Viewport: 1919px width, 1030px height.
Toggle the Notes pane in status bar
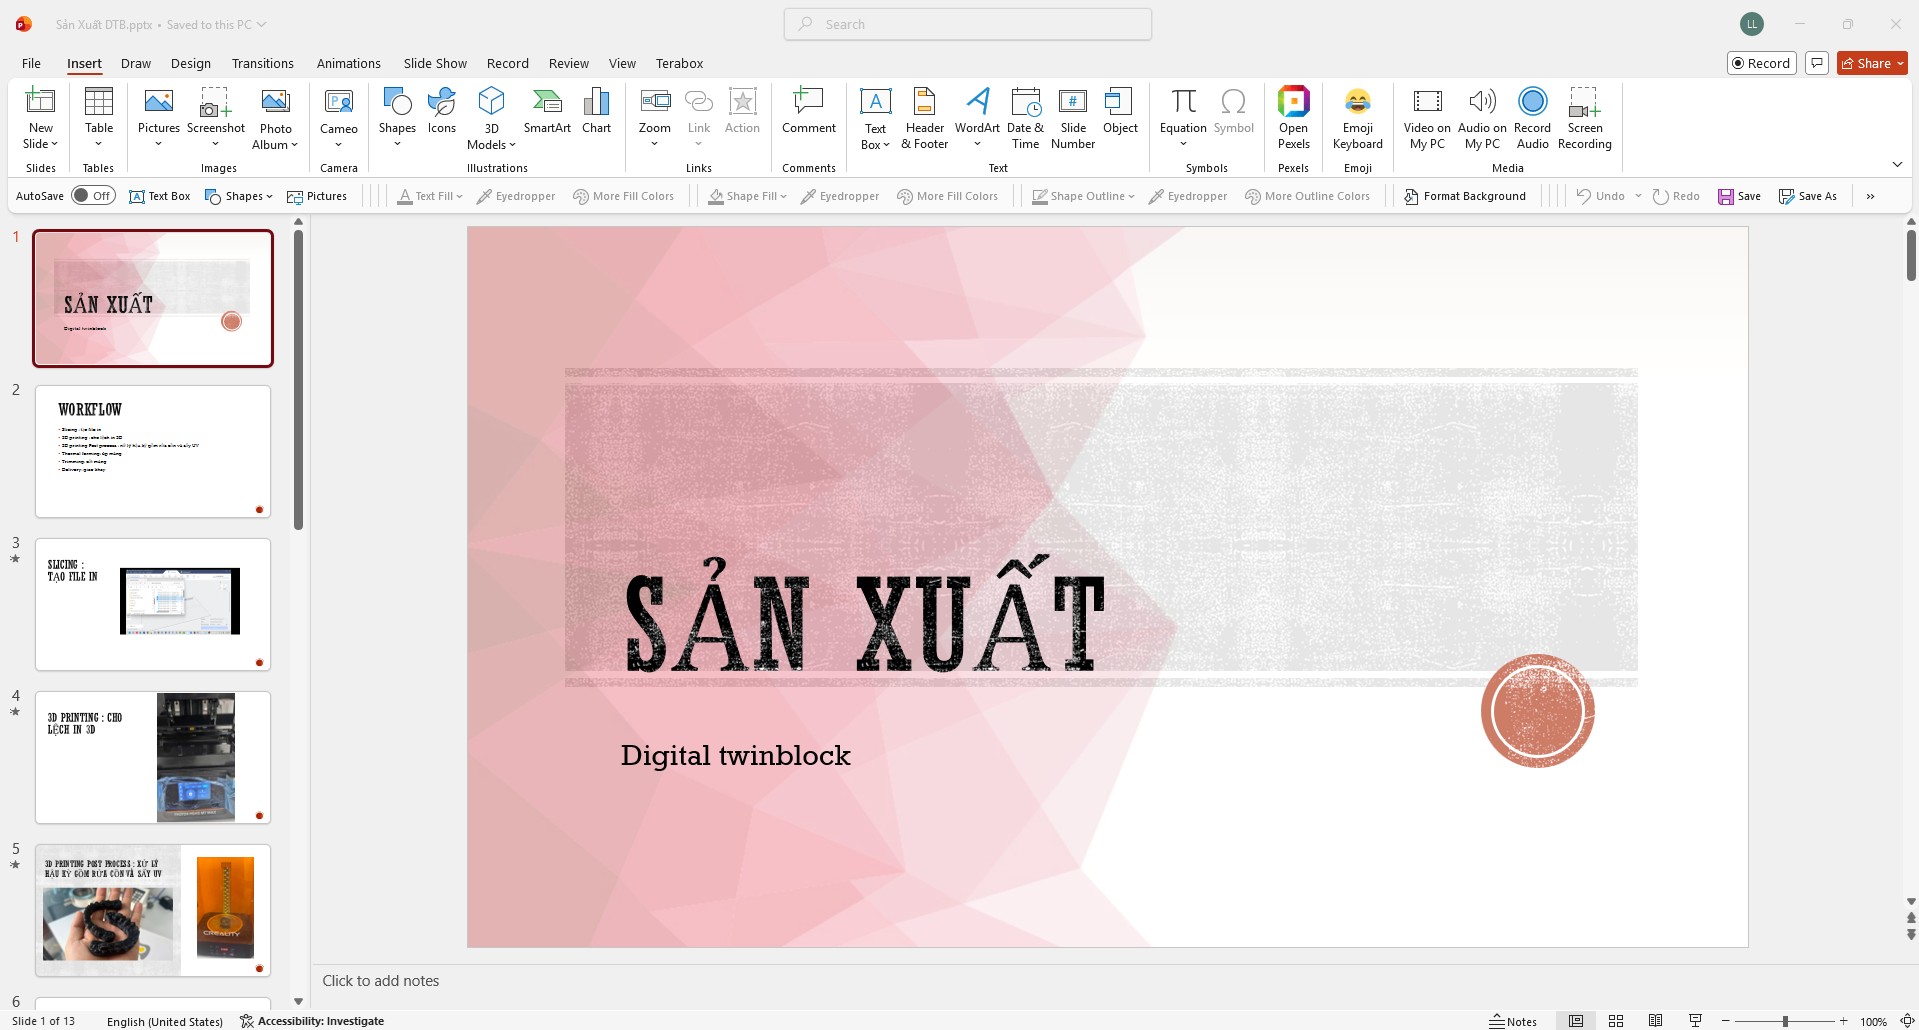pos(1513,1021)
